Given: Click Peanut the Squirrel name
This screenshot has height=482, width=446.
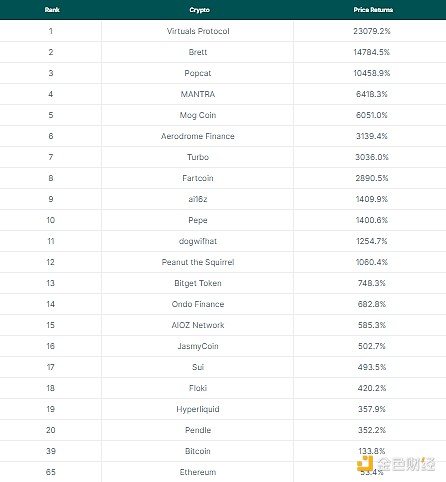Looking at the screenshot, I should 198,262.
